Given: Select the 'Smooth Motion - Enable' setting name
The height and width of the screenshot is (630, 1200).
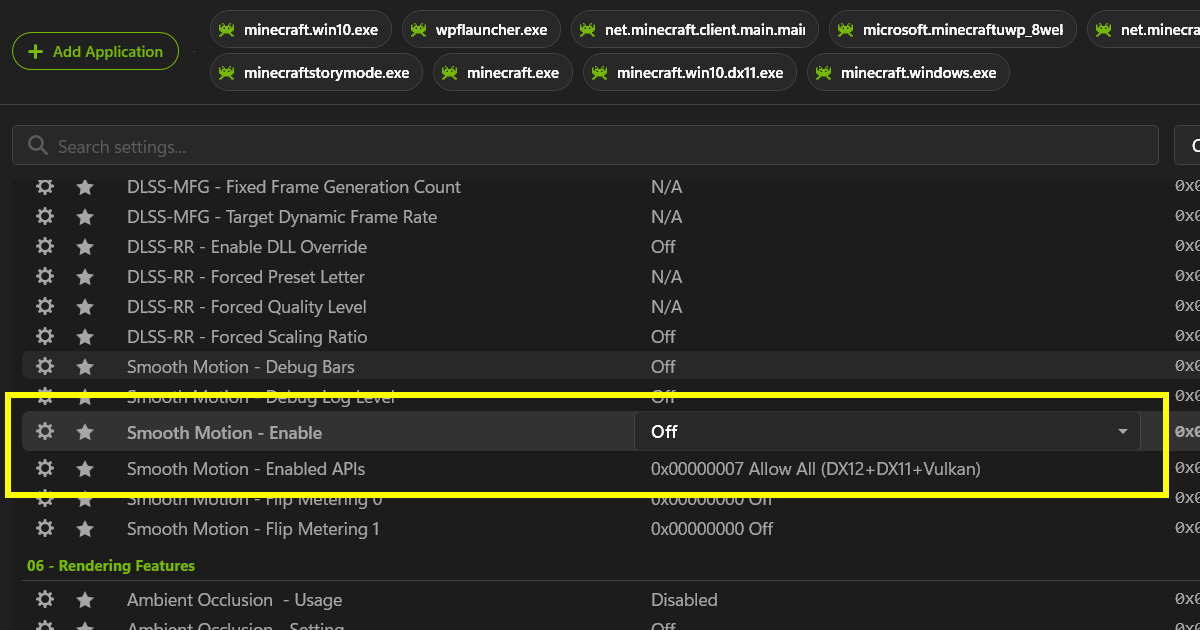Looking at the screenshot, I should [x=225, y=432].
